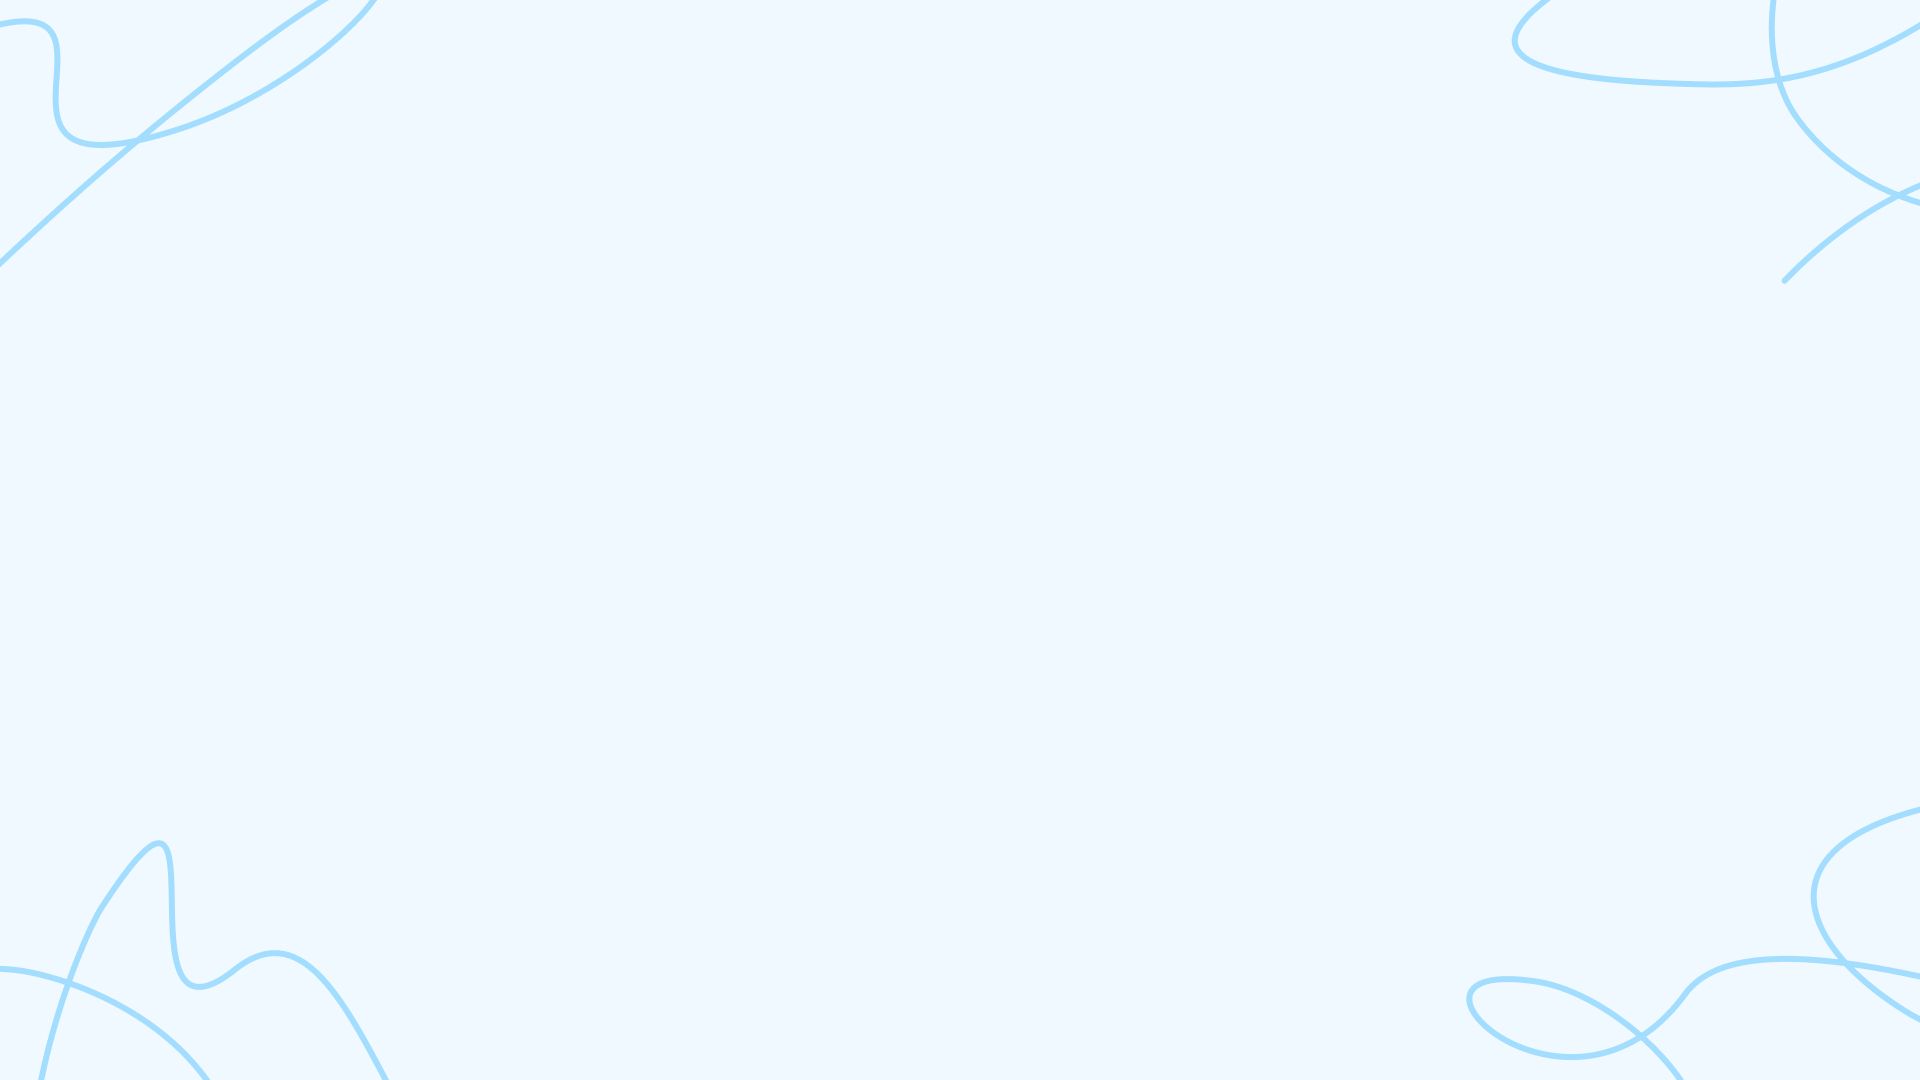This screenshot has width=1920, height=1080.
Task: Click the crossing point of top-left squiggle lines
Action: point(138,141)
